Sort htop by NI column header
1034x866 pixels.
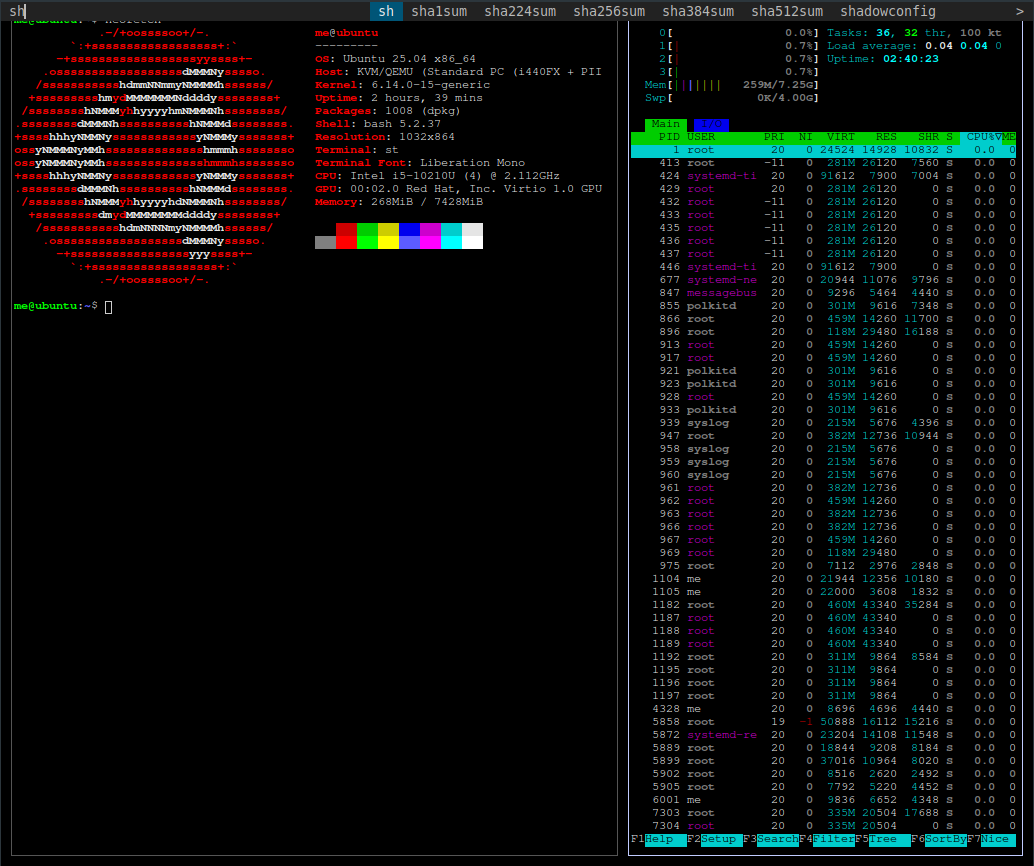(805, 137)
